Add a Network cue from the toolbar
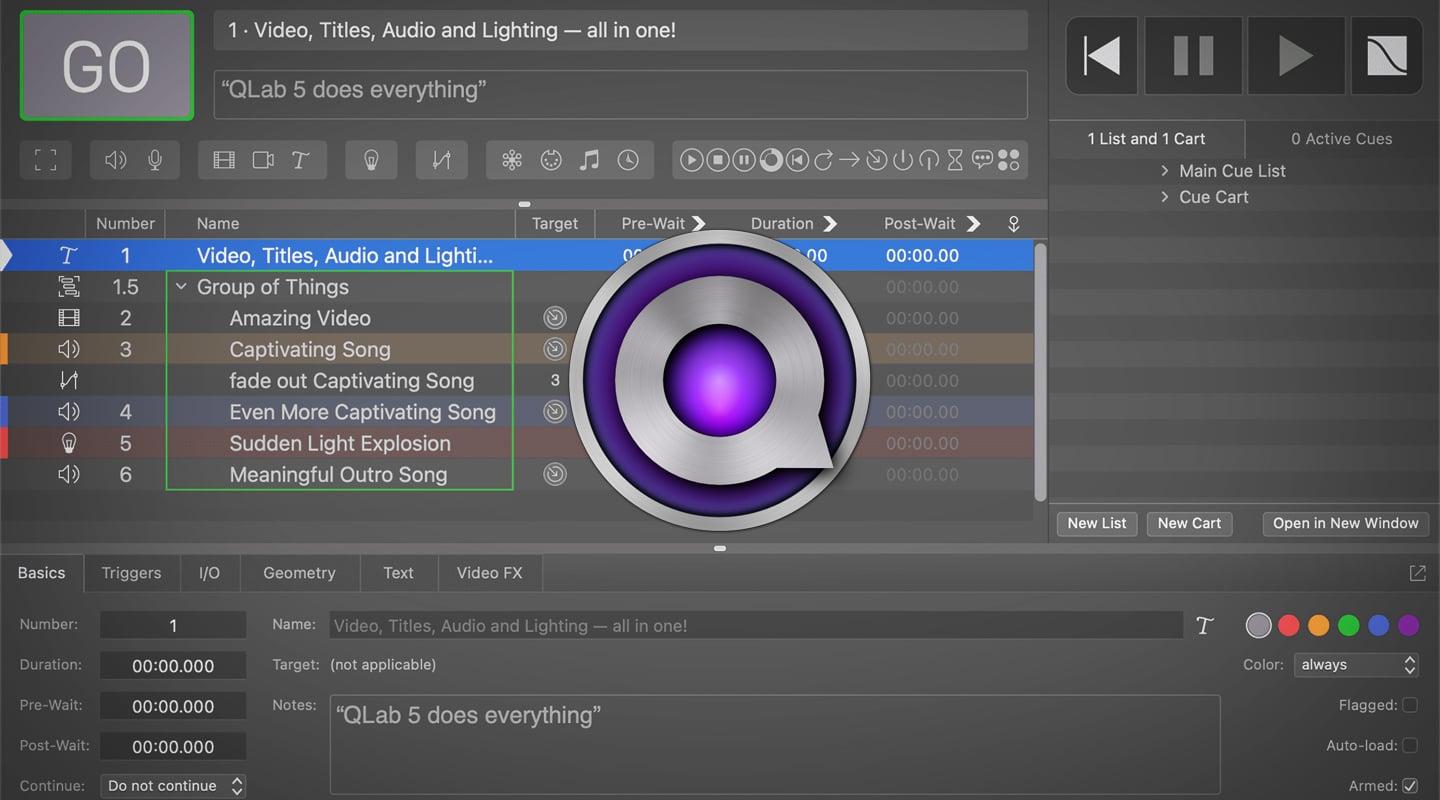Image resolution: width=1440 pixels, height=800 pixels. 512,160
